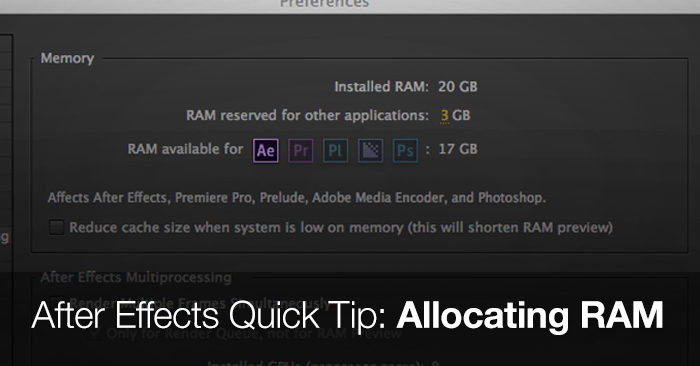The image size is (700, 366).
Task: Click the After Effects Quick Tip banner text
Action: coord(209,316)
